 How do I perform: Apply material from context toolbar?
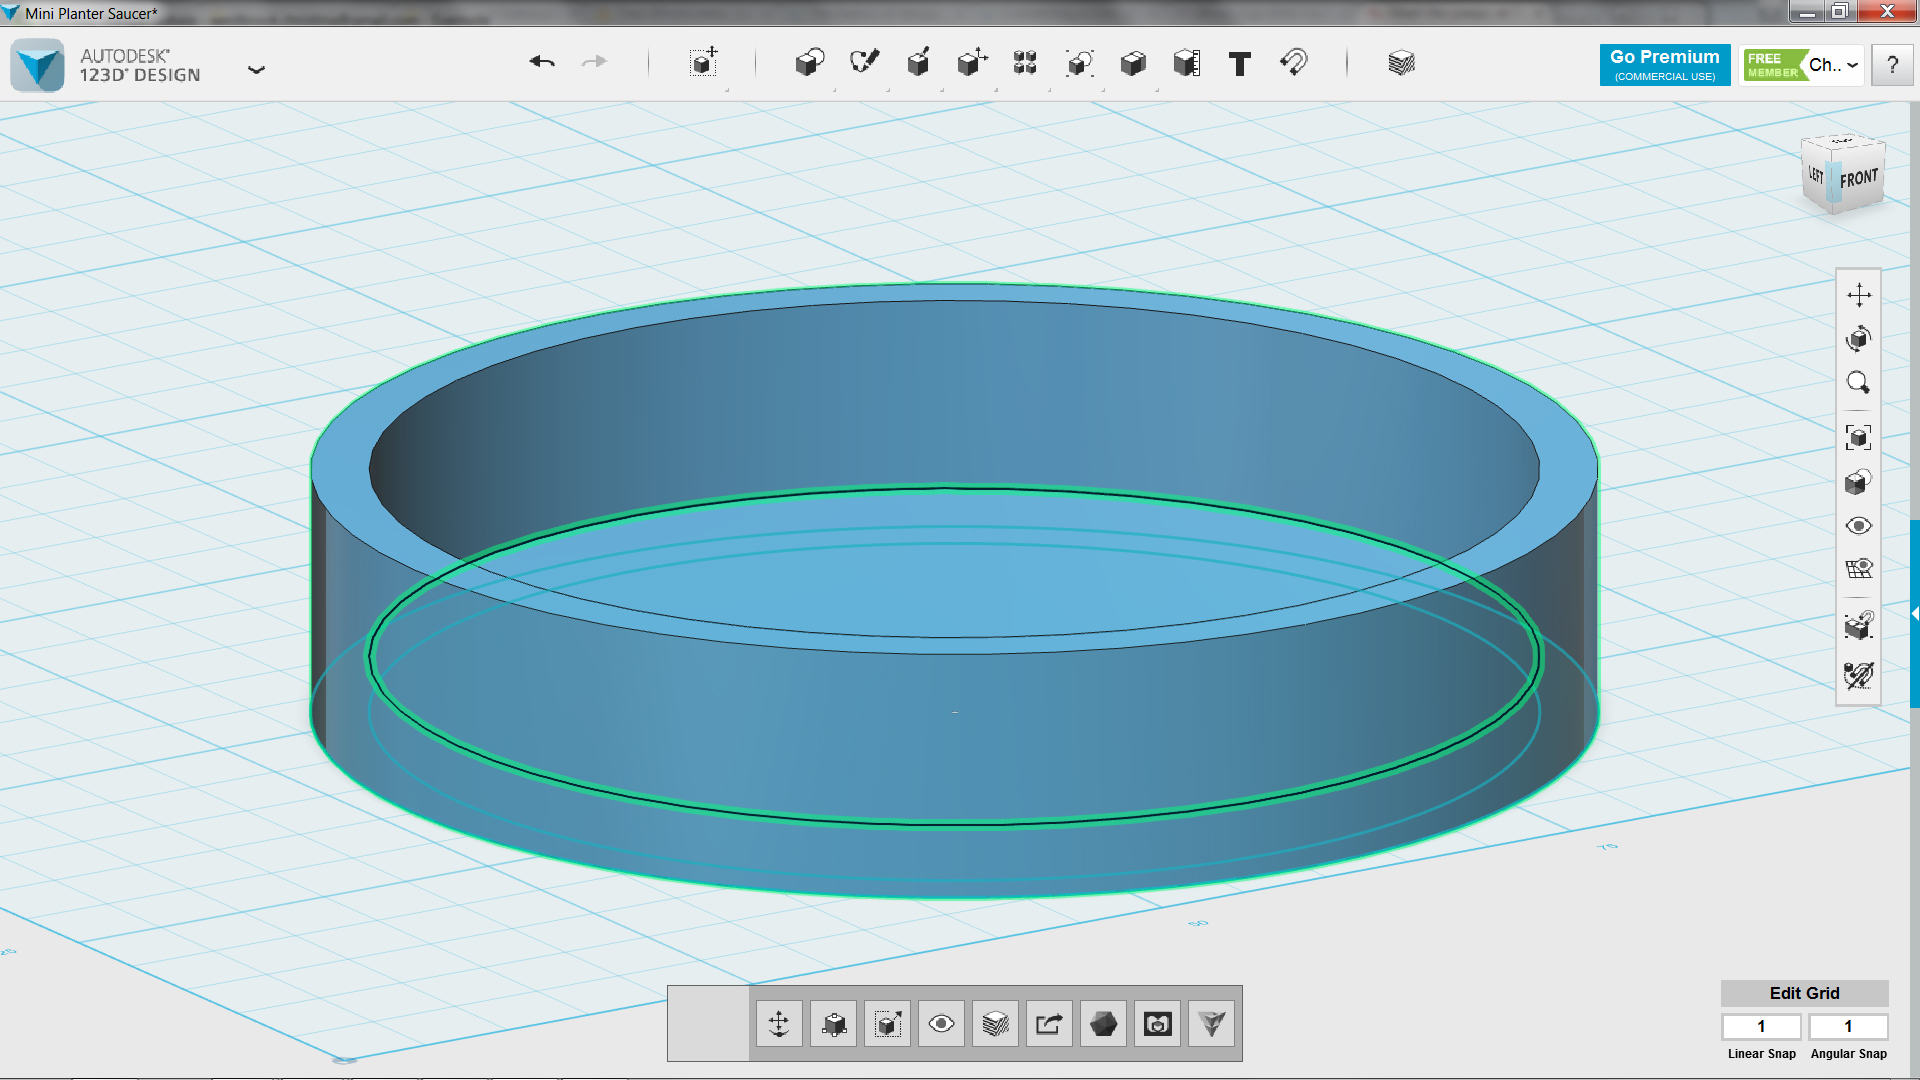(x=995, y=1024)
